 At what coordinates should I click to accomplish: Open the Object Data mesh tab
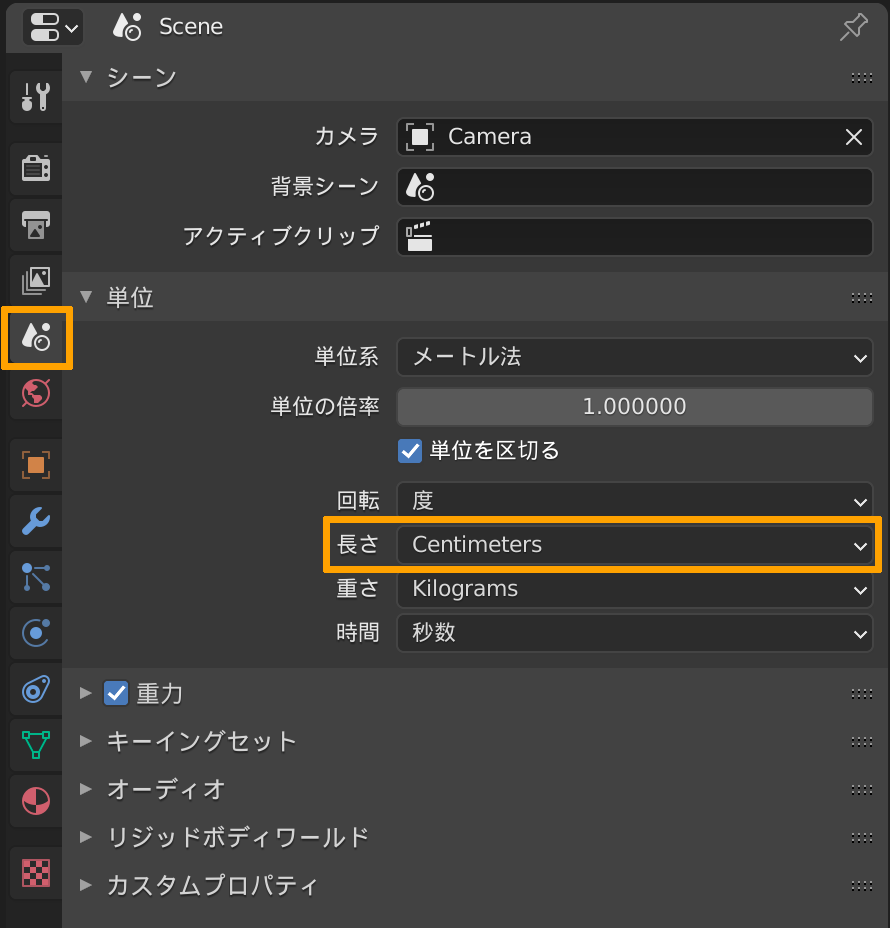click(36, 745)
